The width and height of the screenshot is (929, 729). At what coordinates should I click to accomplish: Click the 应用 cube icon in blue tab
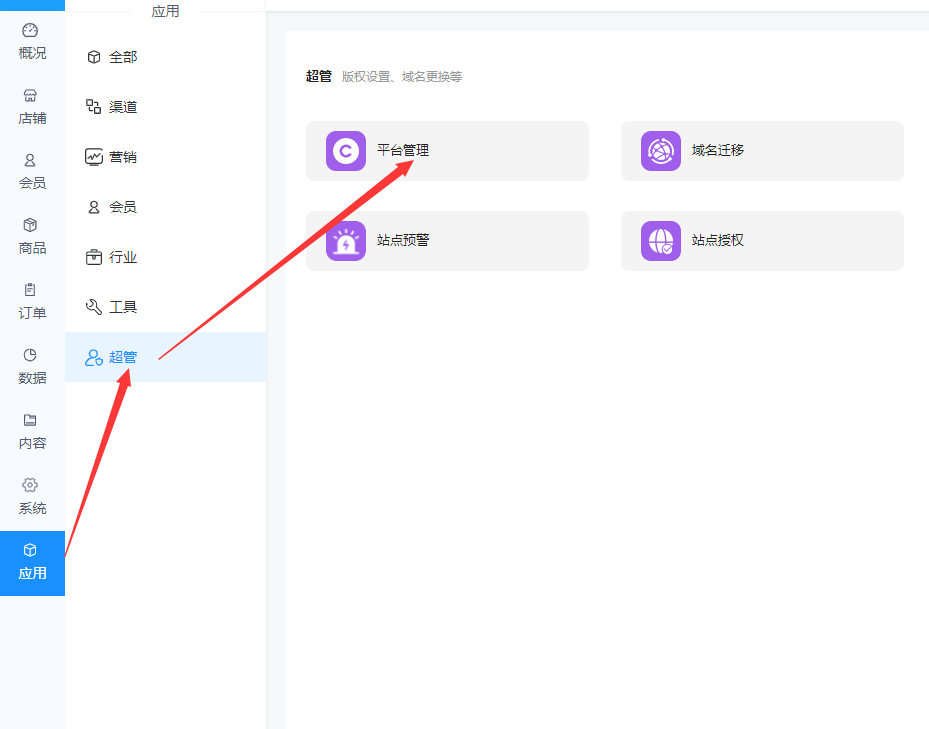(x=30, y=550)
